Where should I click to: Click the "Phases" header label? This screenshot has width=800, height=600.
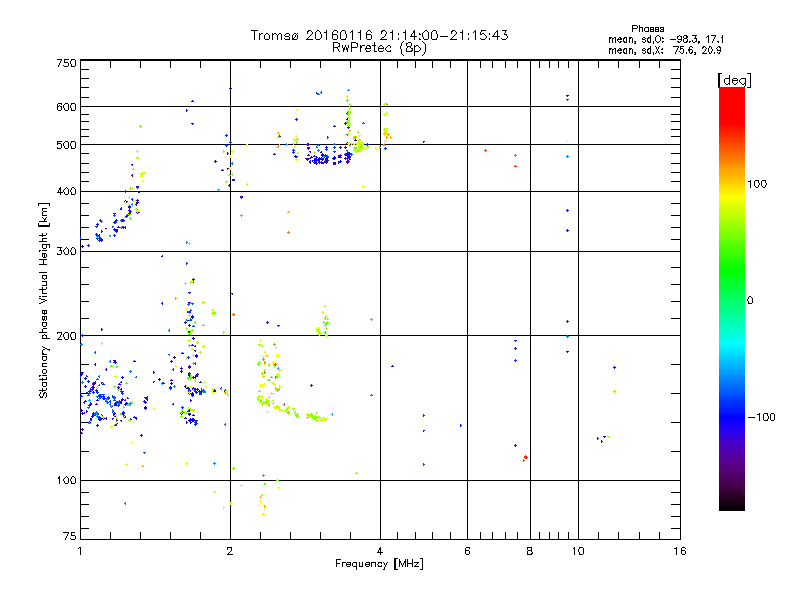[x=647, y=29]
